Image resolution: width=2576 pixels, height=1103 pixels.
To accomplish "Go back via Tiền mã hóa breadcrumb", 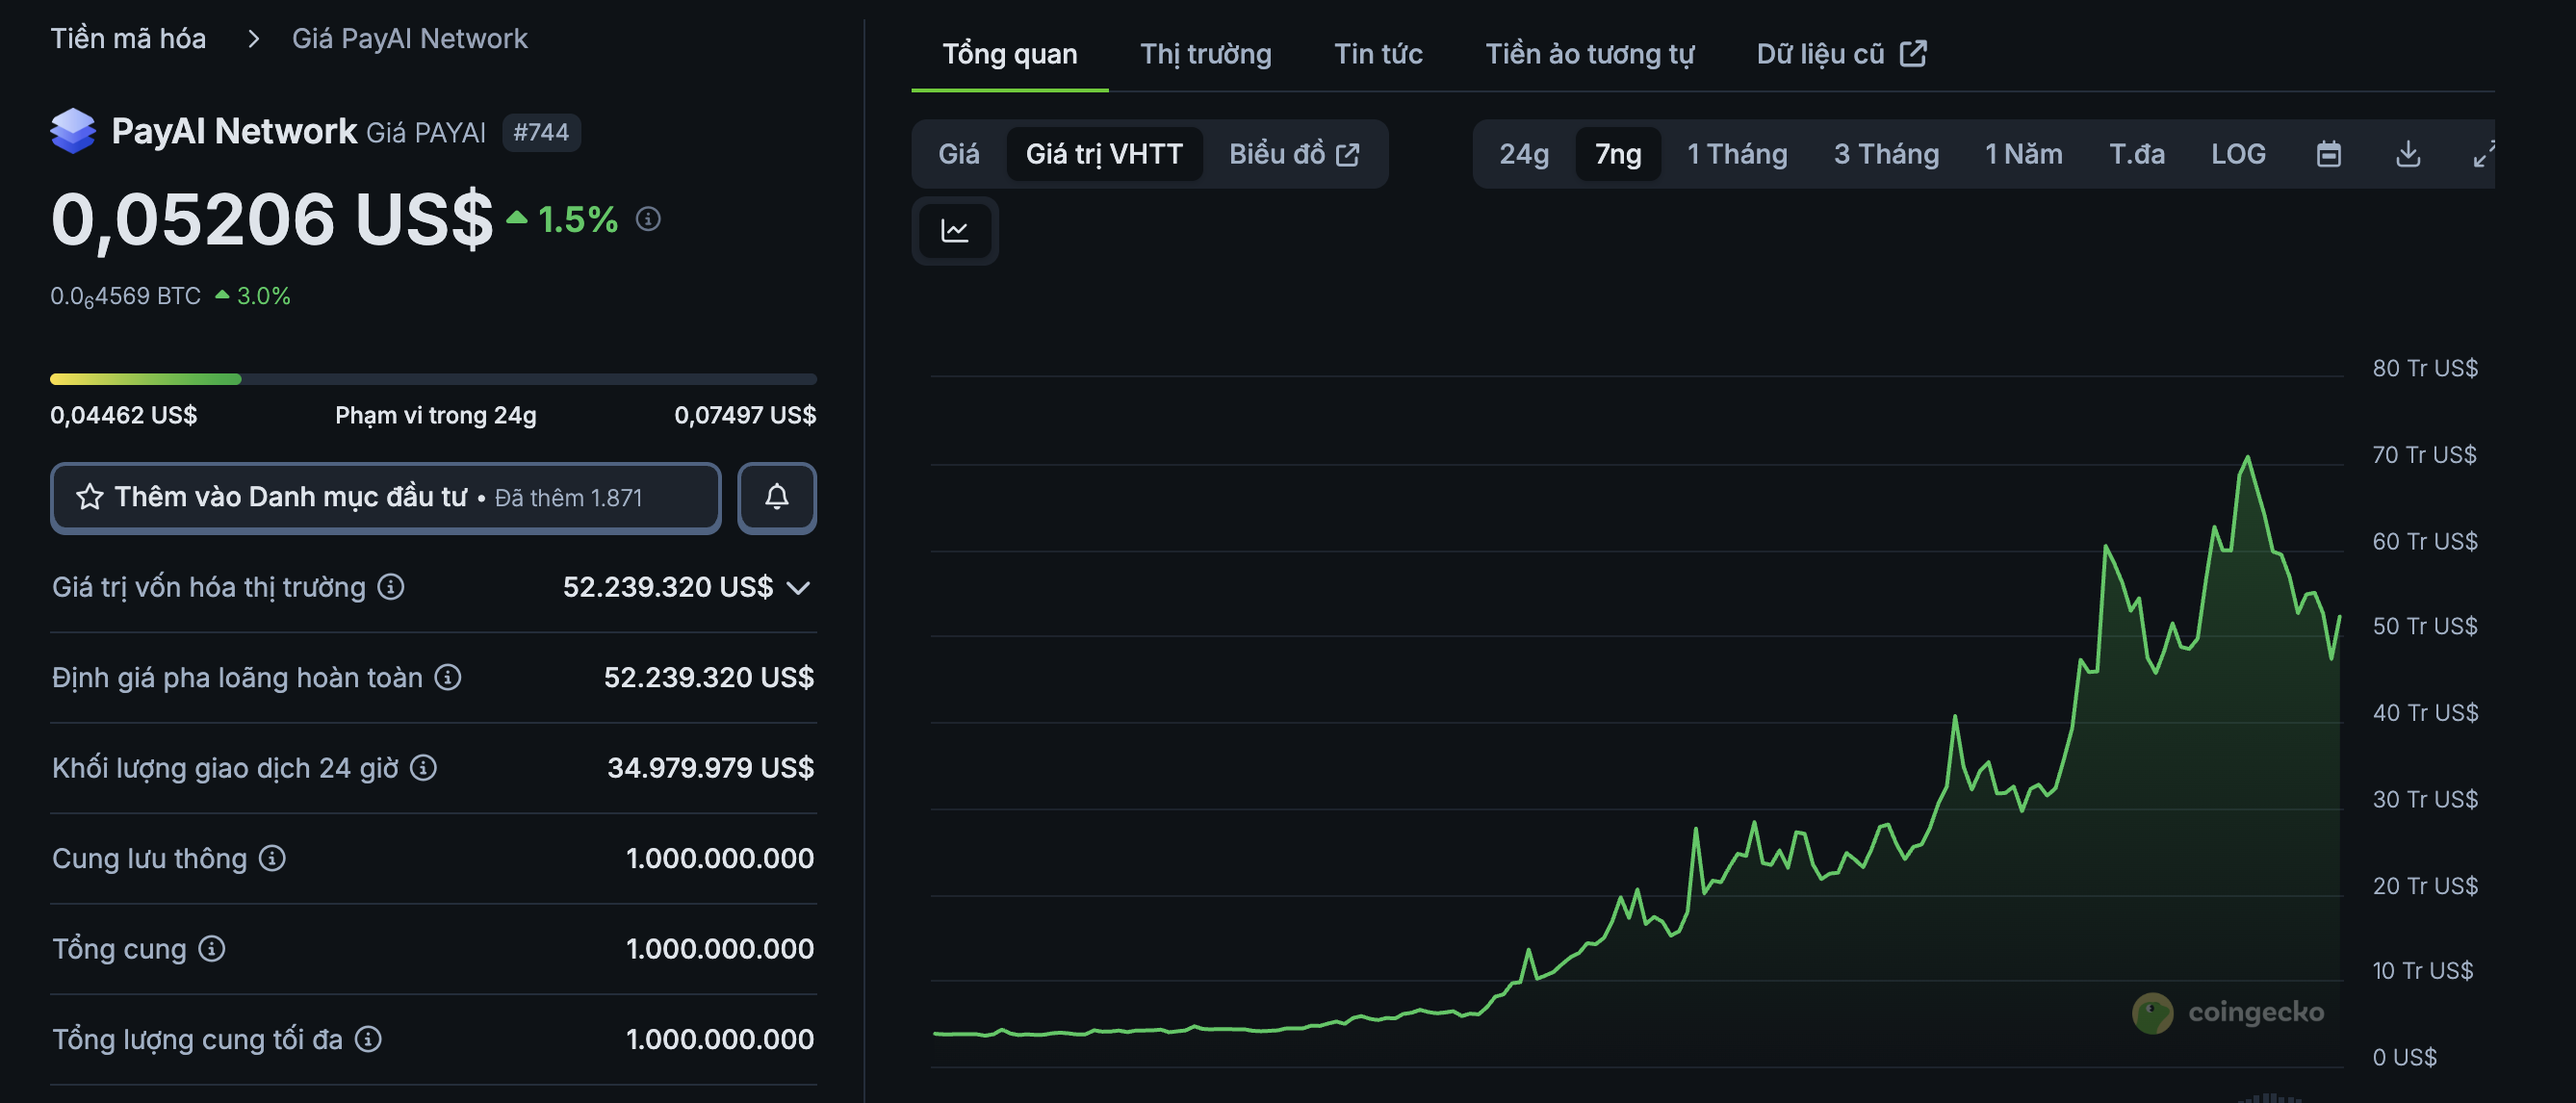I will tap(128, 37).
